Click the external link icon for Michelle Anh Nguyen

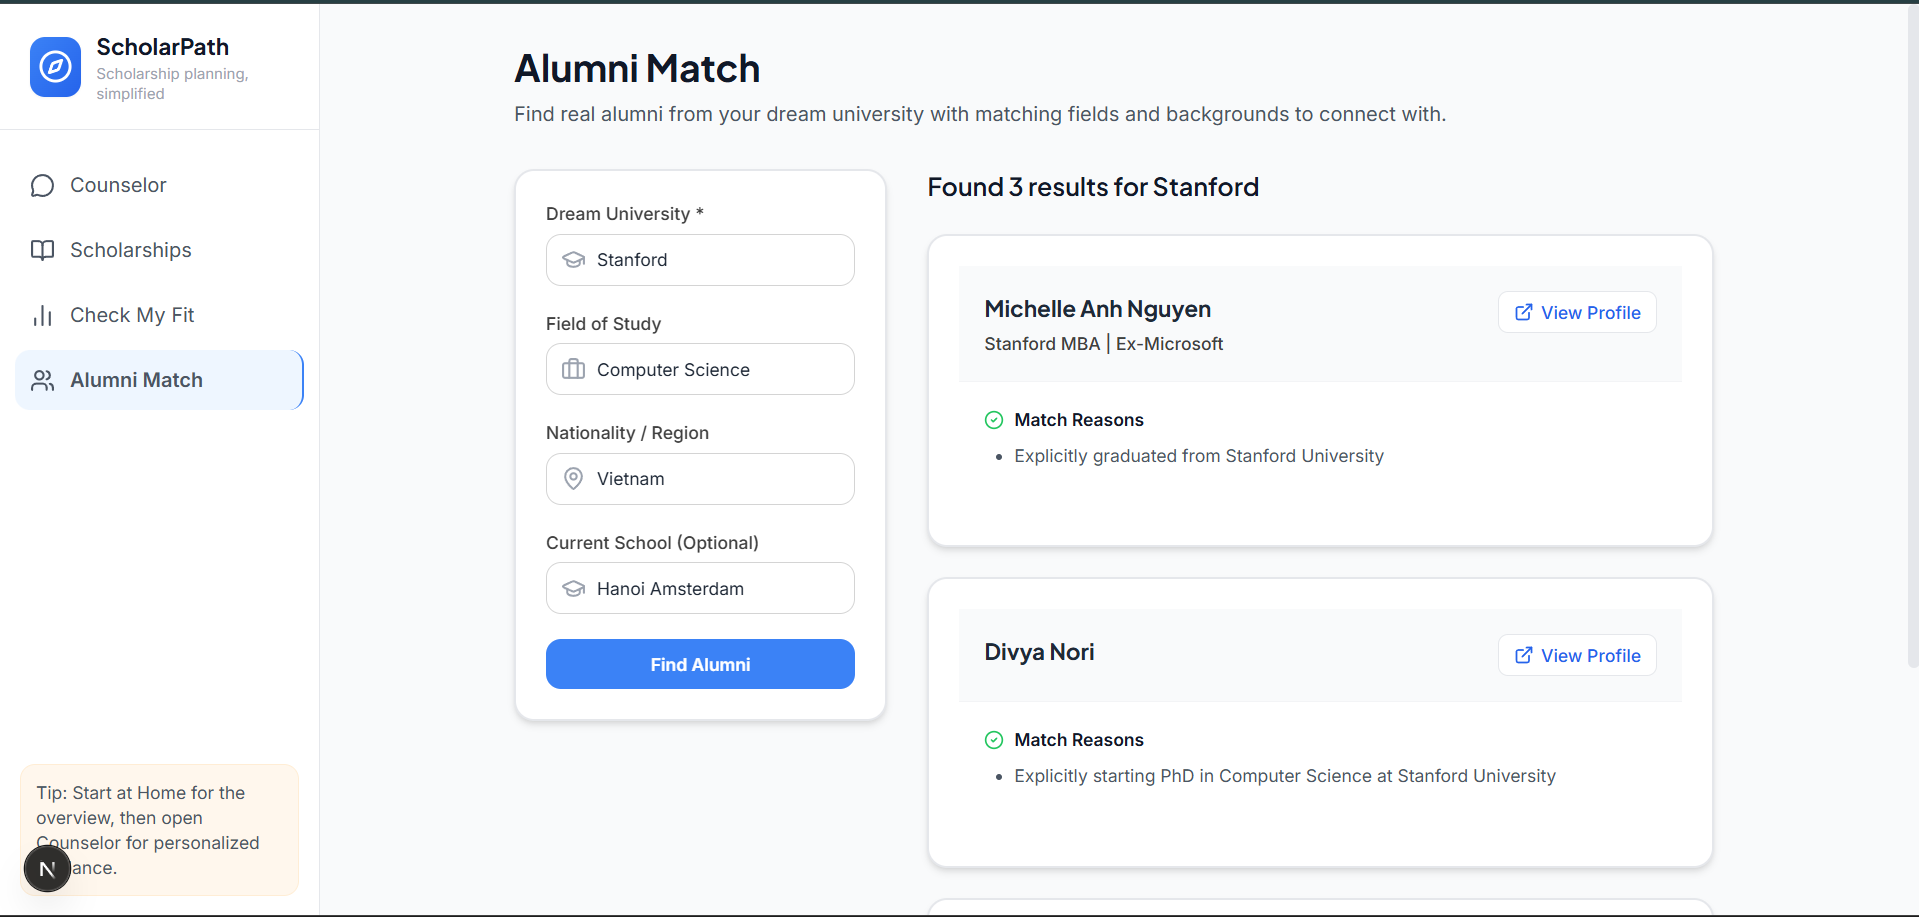pos(1523,313)
